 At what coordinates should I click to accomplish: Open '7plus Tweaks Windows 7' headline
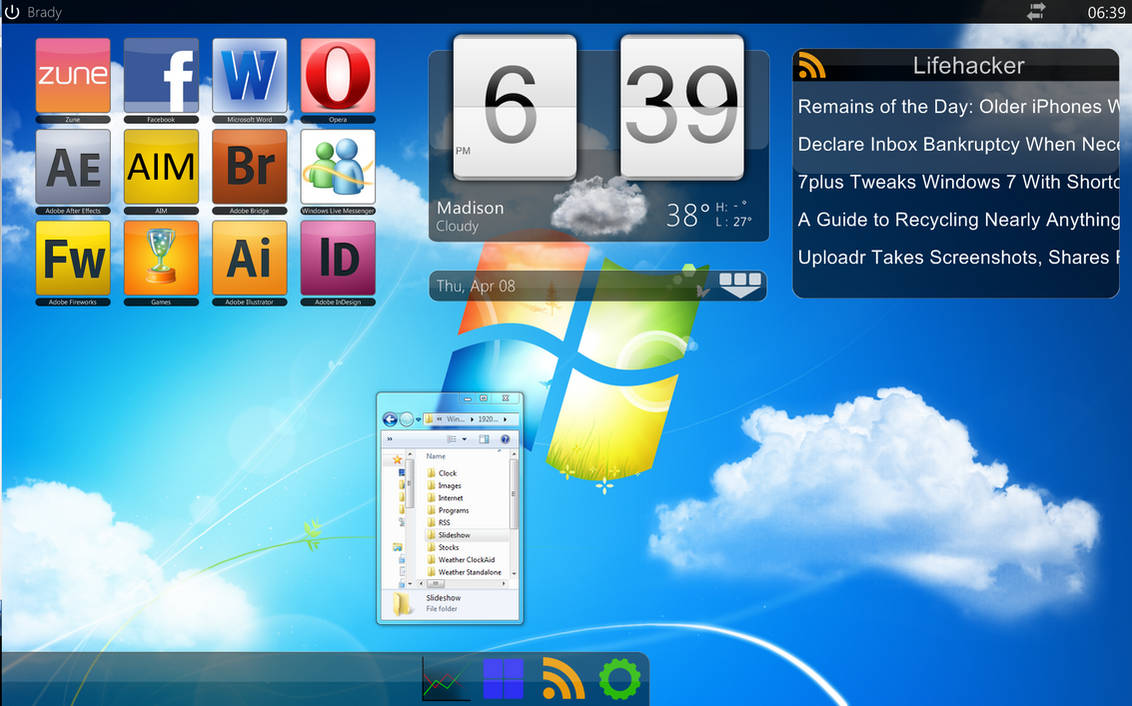[957, 182]
